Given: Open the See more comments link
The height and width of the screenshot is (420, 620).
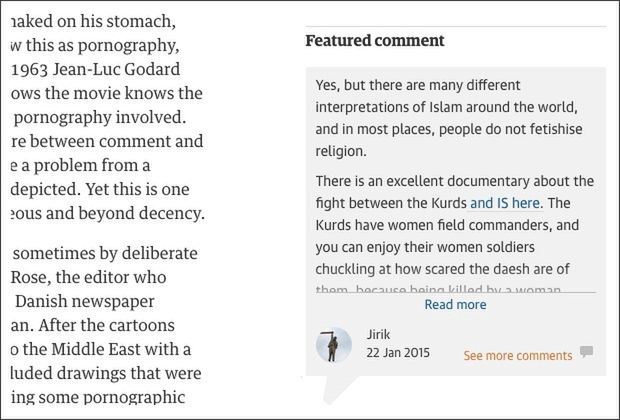Looking at the screenshot, I should [x=517, y=355].
